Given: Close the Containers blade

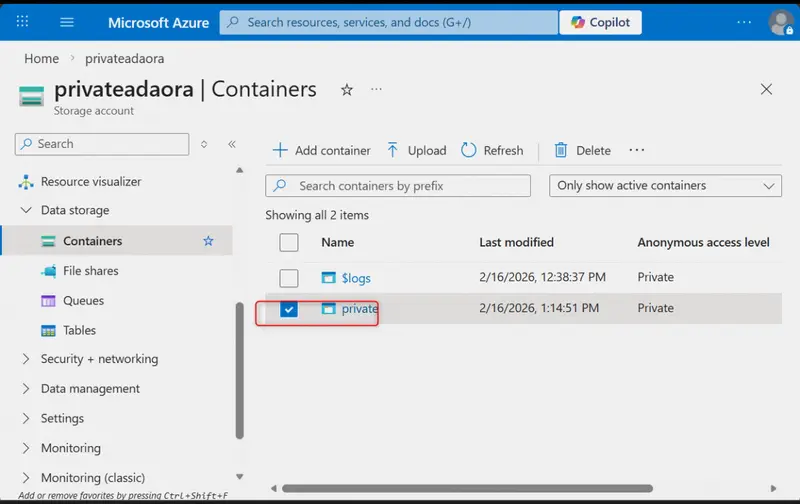Looking at the screenshot, I should (766, 89).
